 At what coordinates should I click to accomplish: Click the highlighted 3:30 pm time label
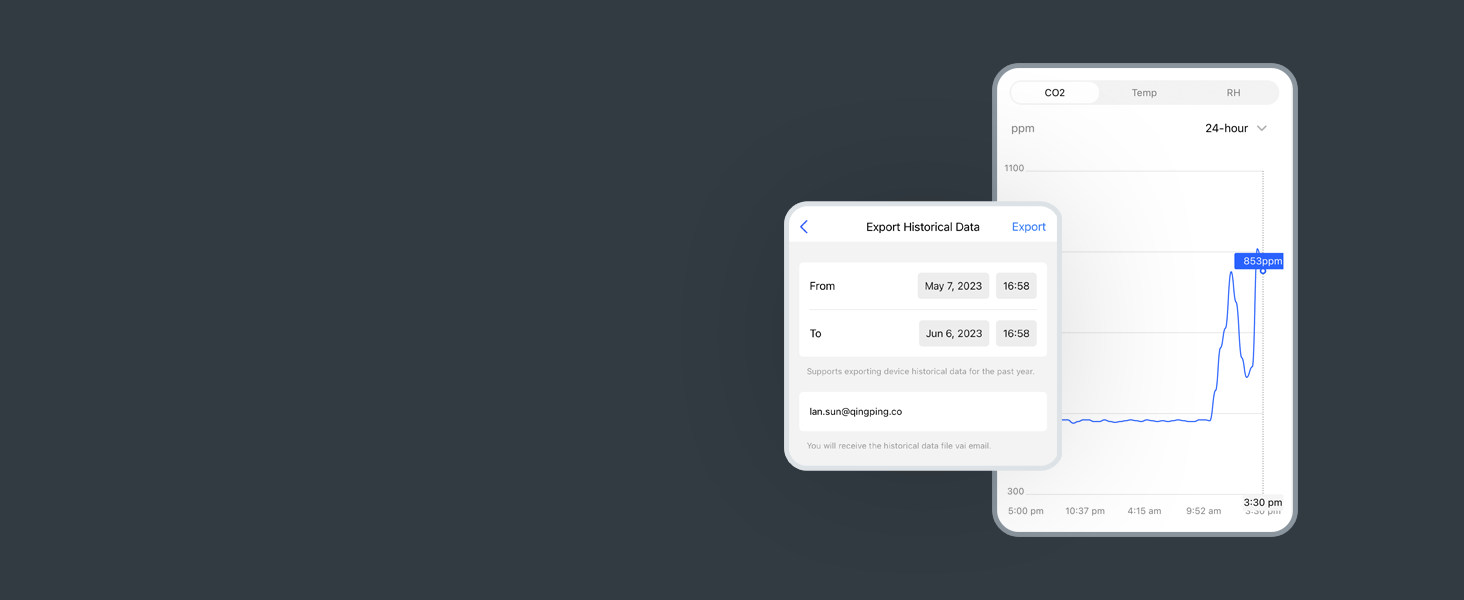[x=1262, y=502]
